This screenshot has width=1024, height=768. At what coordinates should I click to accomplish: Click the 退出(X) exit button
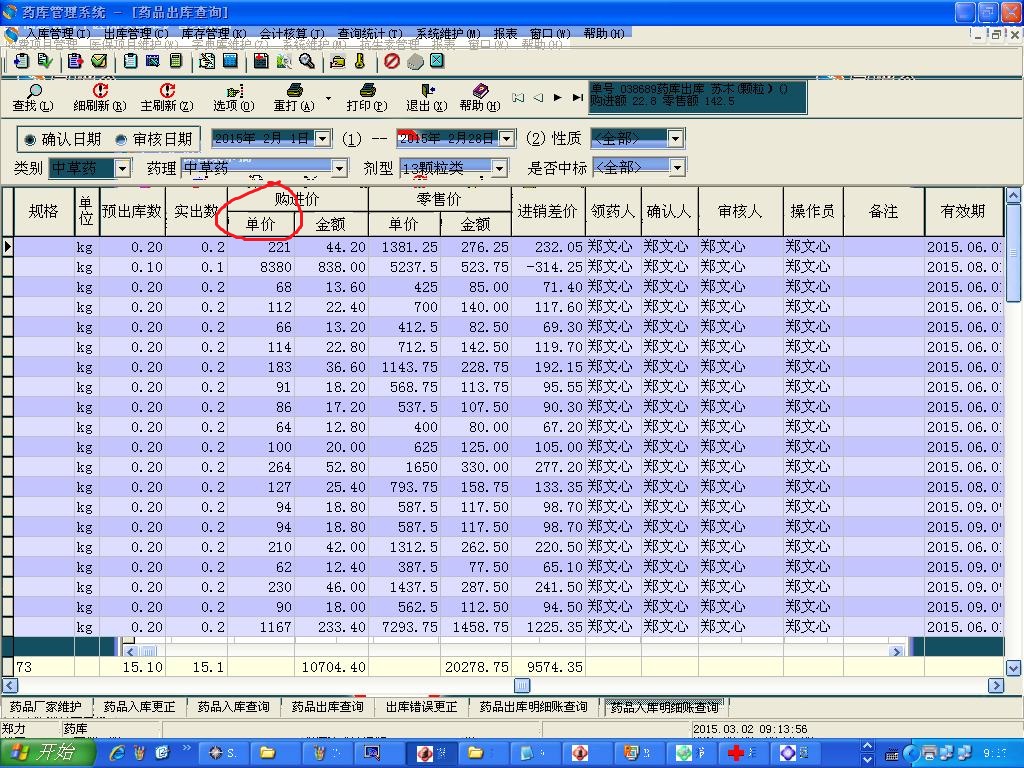426,97
